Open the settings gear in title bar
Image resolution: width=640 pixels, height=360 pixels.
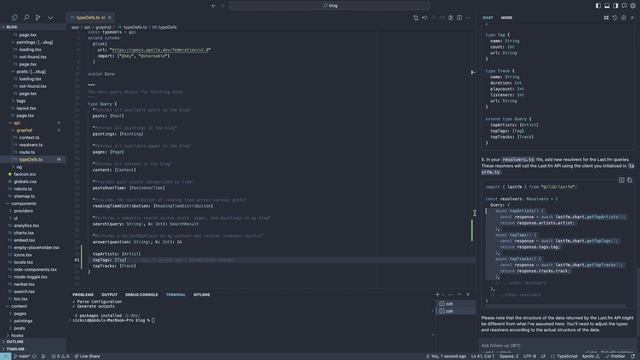(633, 6)
